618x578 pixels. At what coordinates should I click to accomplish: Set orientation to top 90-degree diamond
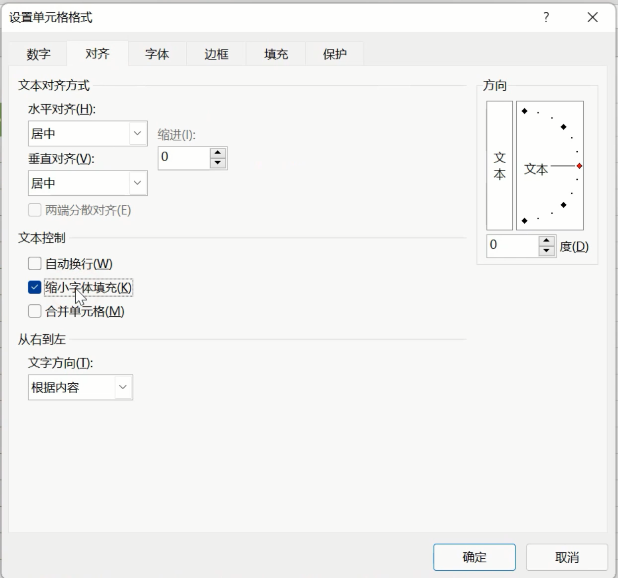click(524, 111)
